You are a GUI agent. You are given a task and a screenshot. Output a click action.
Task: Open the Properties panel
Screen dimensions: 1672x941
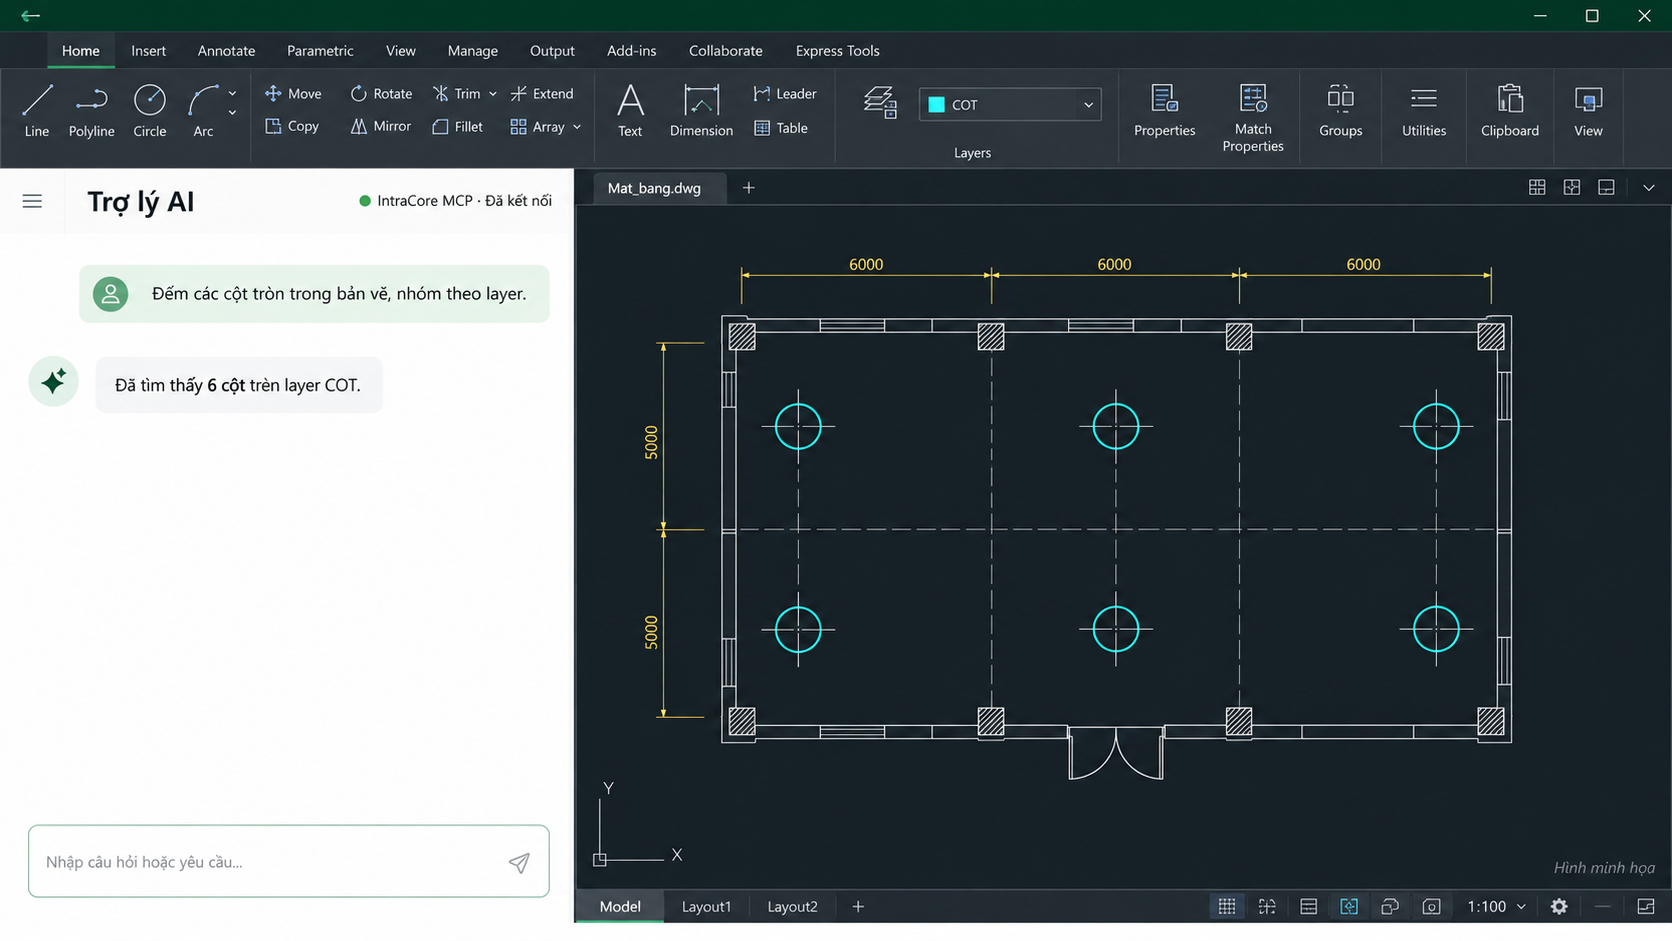tap(1165, 111)
